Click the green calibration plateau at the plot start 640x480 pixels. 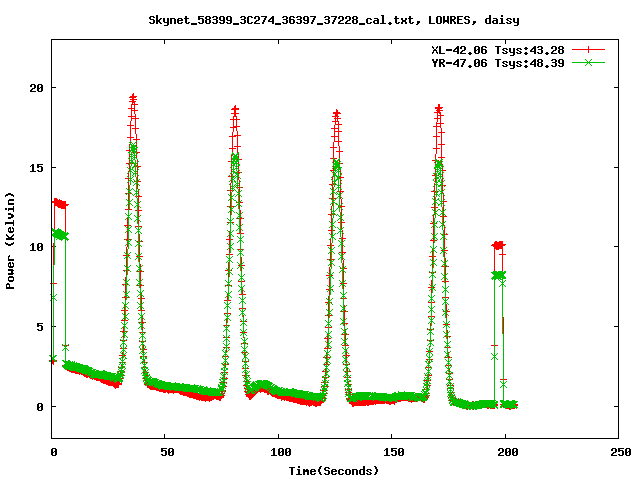point(59,234)
